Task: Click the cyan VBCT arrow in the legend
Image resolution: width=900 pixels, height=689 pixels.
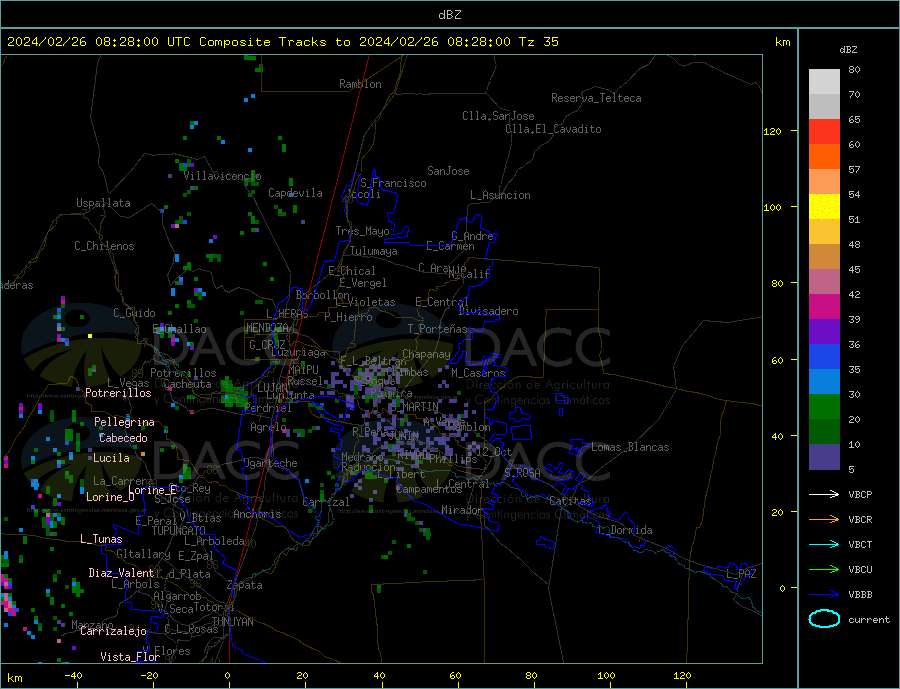Action: [x=824, y=544]
